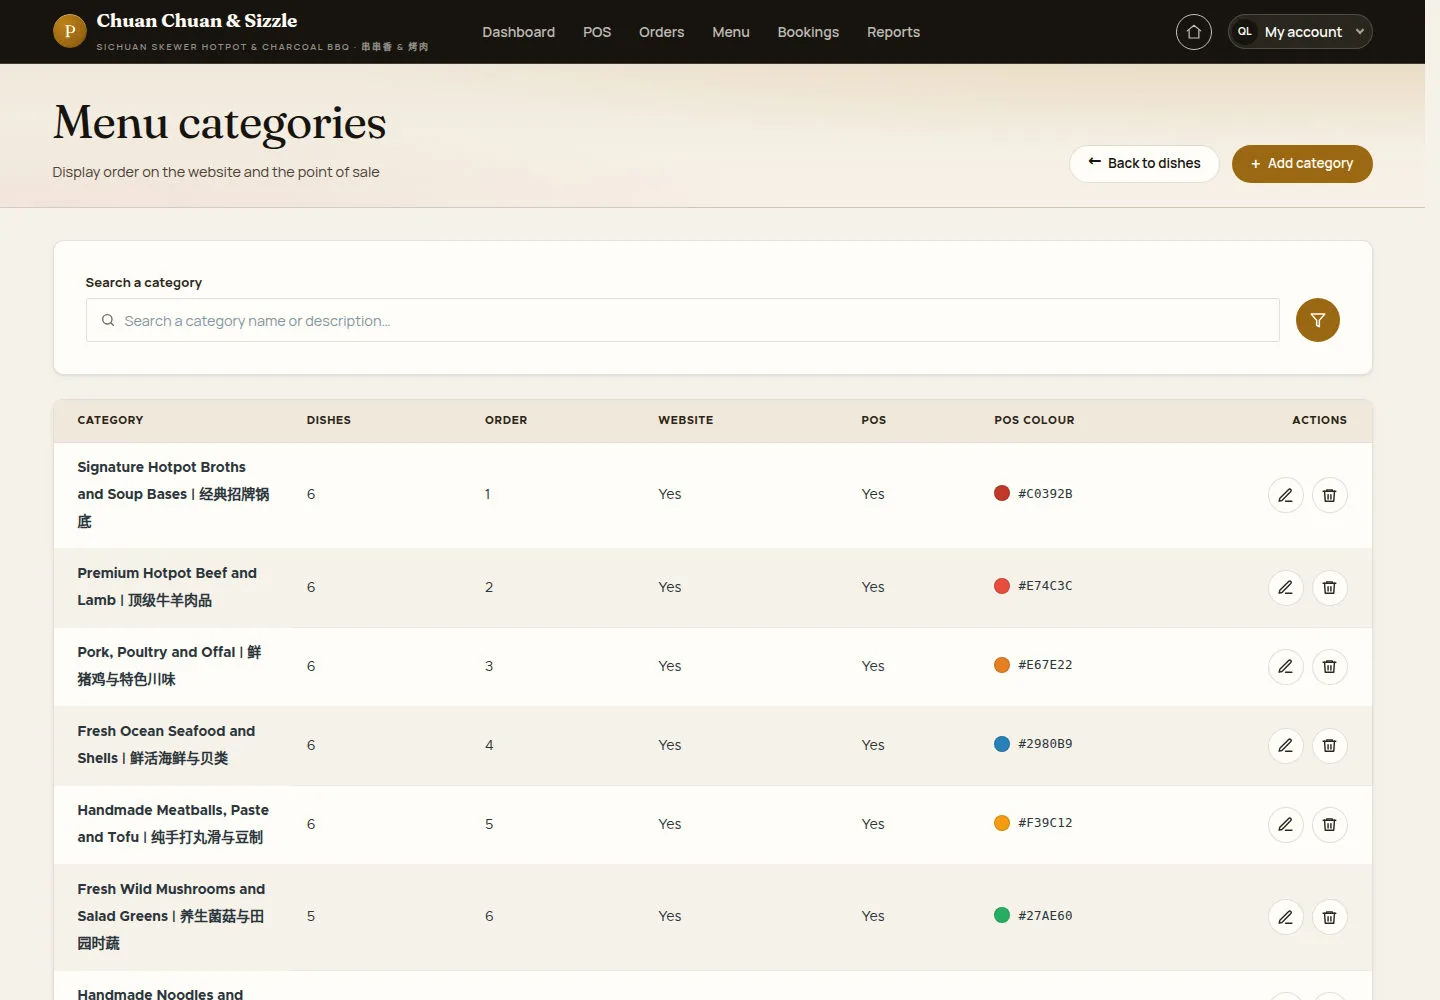Click the Menu categories page heading

pos(219,123)
